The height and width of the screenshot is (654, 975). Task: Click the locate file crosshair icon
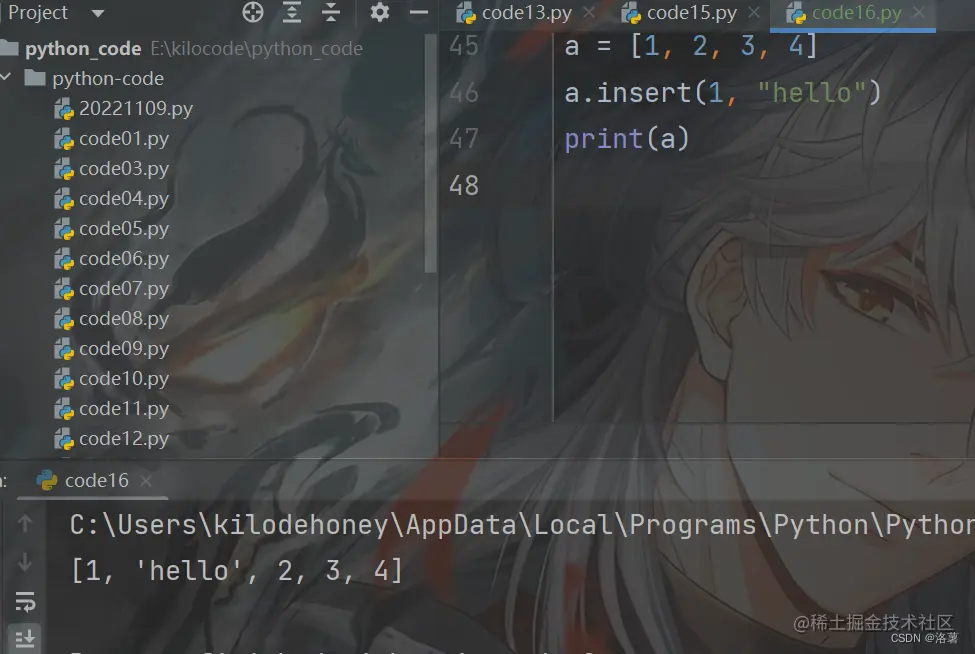(x=252, y=12)
